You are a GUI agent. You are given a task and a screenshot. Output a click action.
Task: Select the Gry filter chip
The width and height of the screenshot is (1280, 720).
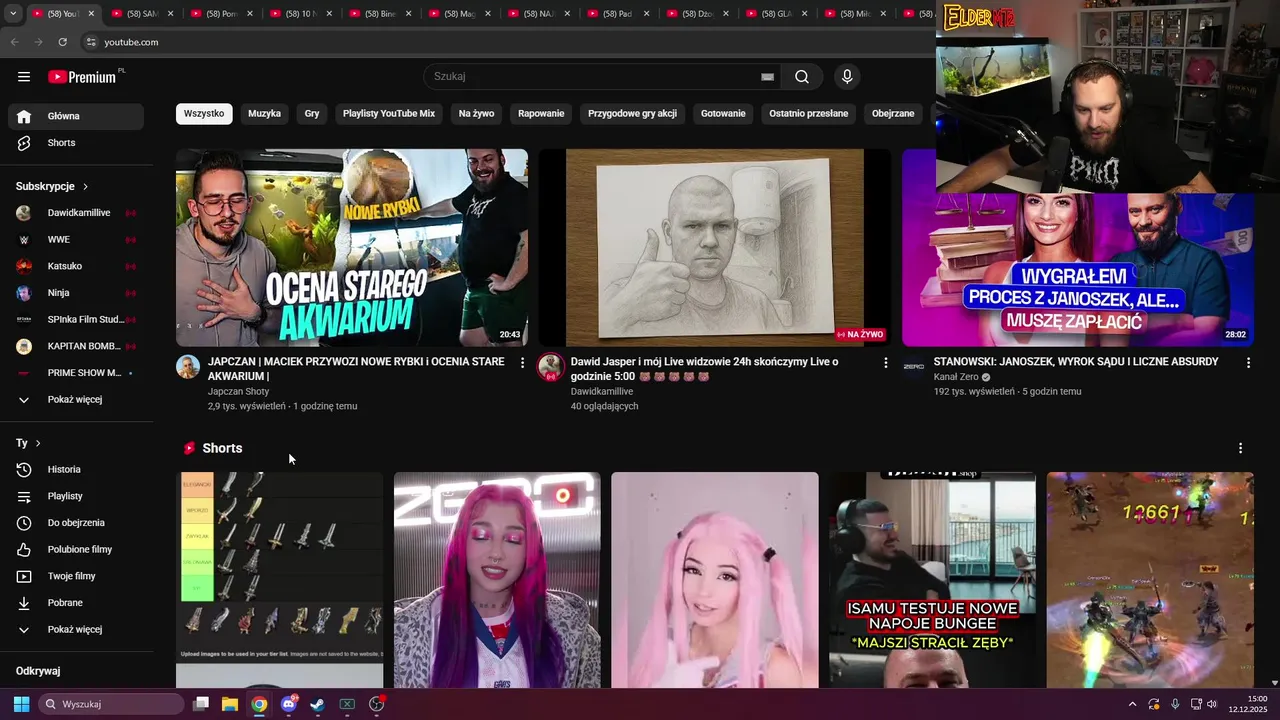tap(312, 114)
